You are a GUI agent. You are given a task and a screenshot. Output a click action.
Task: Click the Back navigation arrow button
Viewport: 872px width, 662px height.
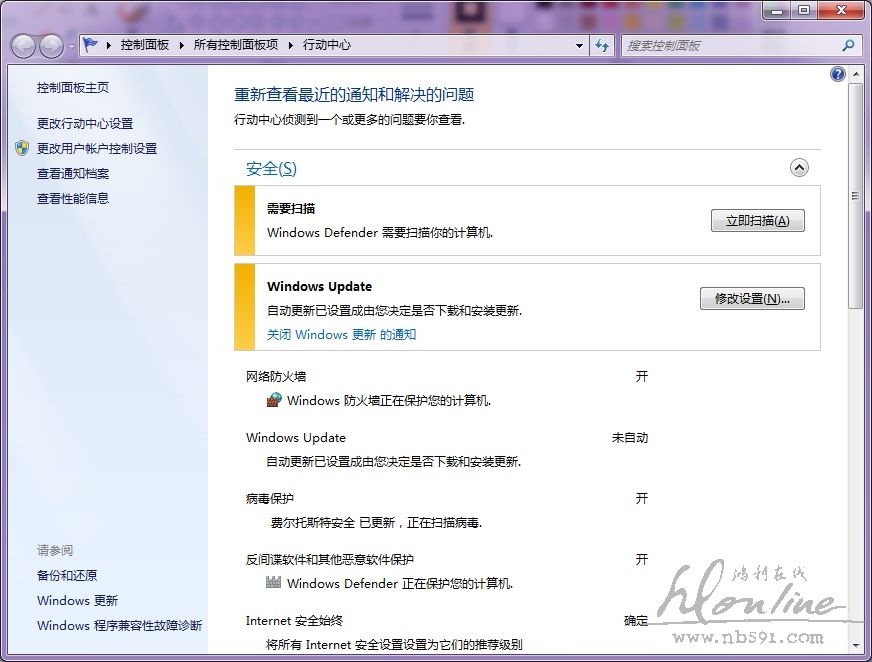click(x=24, y=46)
